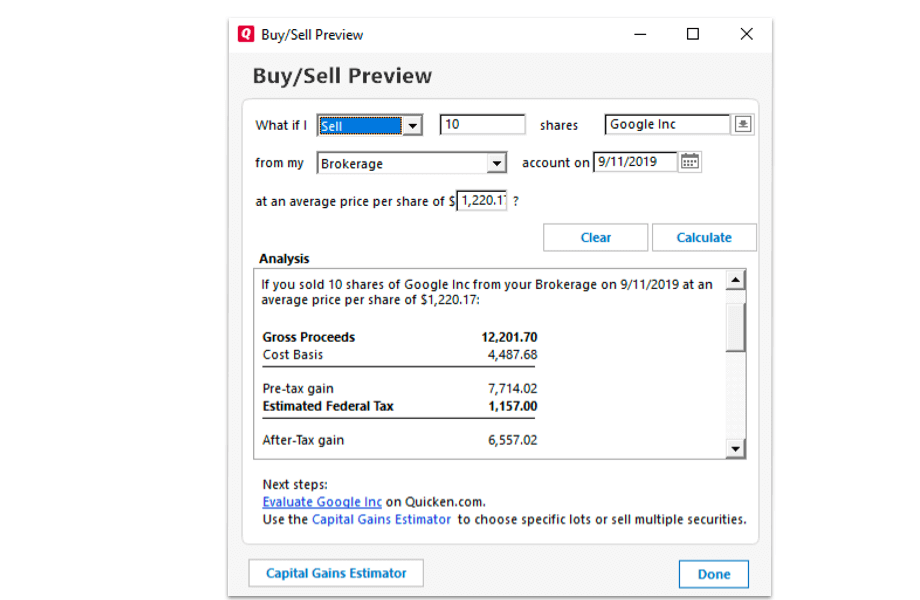
Task: Click the Analysis scroll down arrow
Action: click(x=735, y=449)
